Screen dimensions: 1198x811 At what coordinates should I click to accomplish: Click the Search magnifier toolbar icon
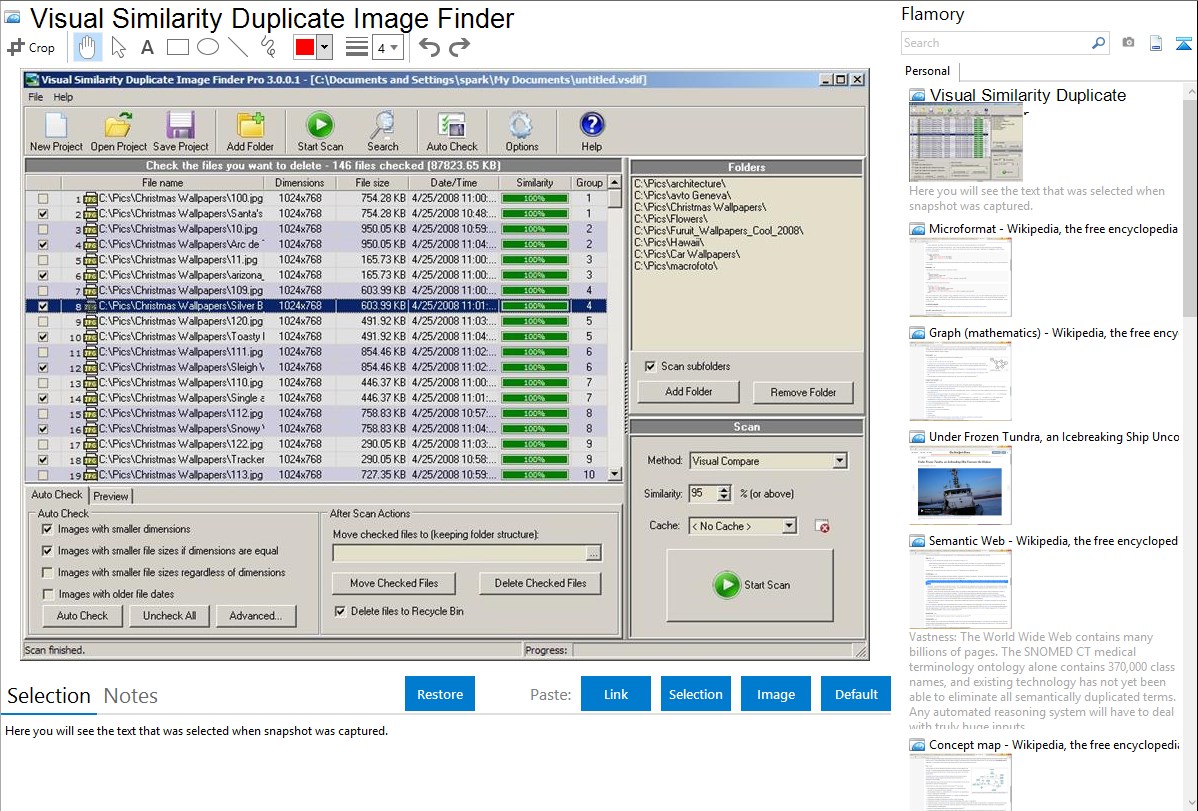(x=383, y=131)
